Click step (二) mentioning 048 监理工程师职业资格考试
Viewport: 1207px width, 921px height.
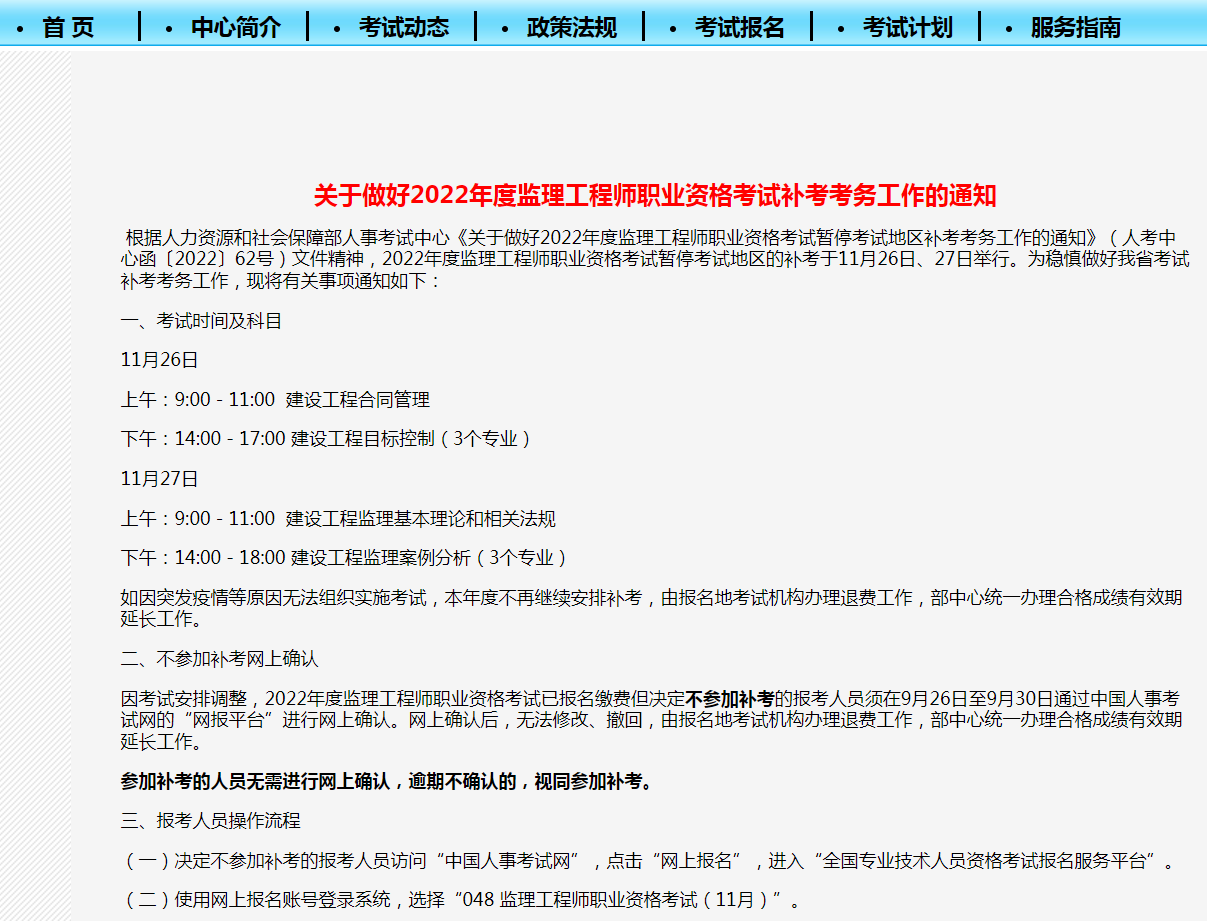[x=462, y=900]
